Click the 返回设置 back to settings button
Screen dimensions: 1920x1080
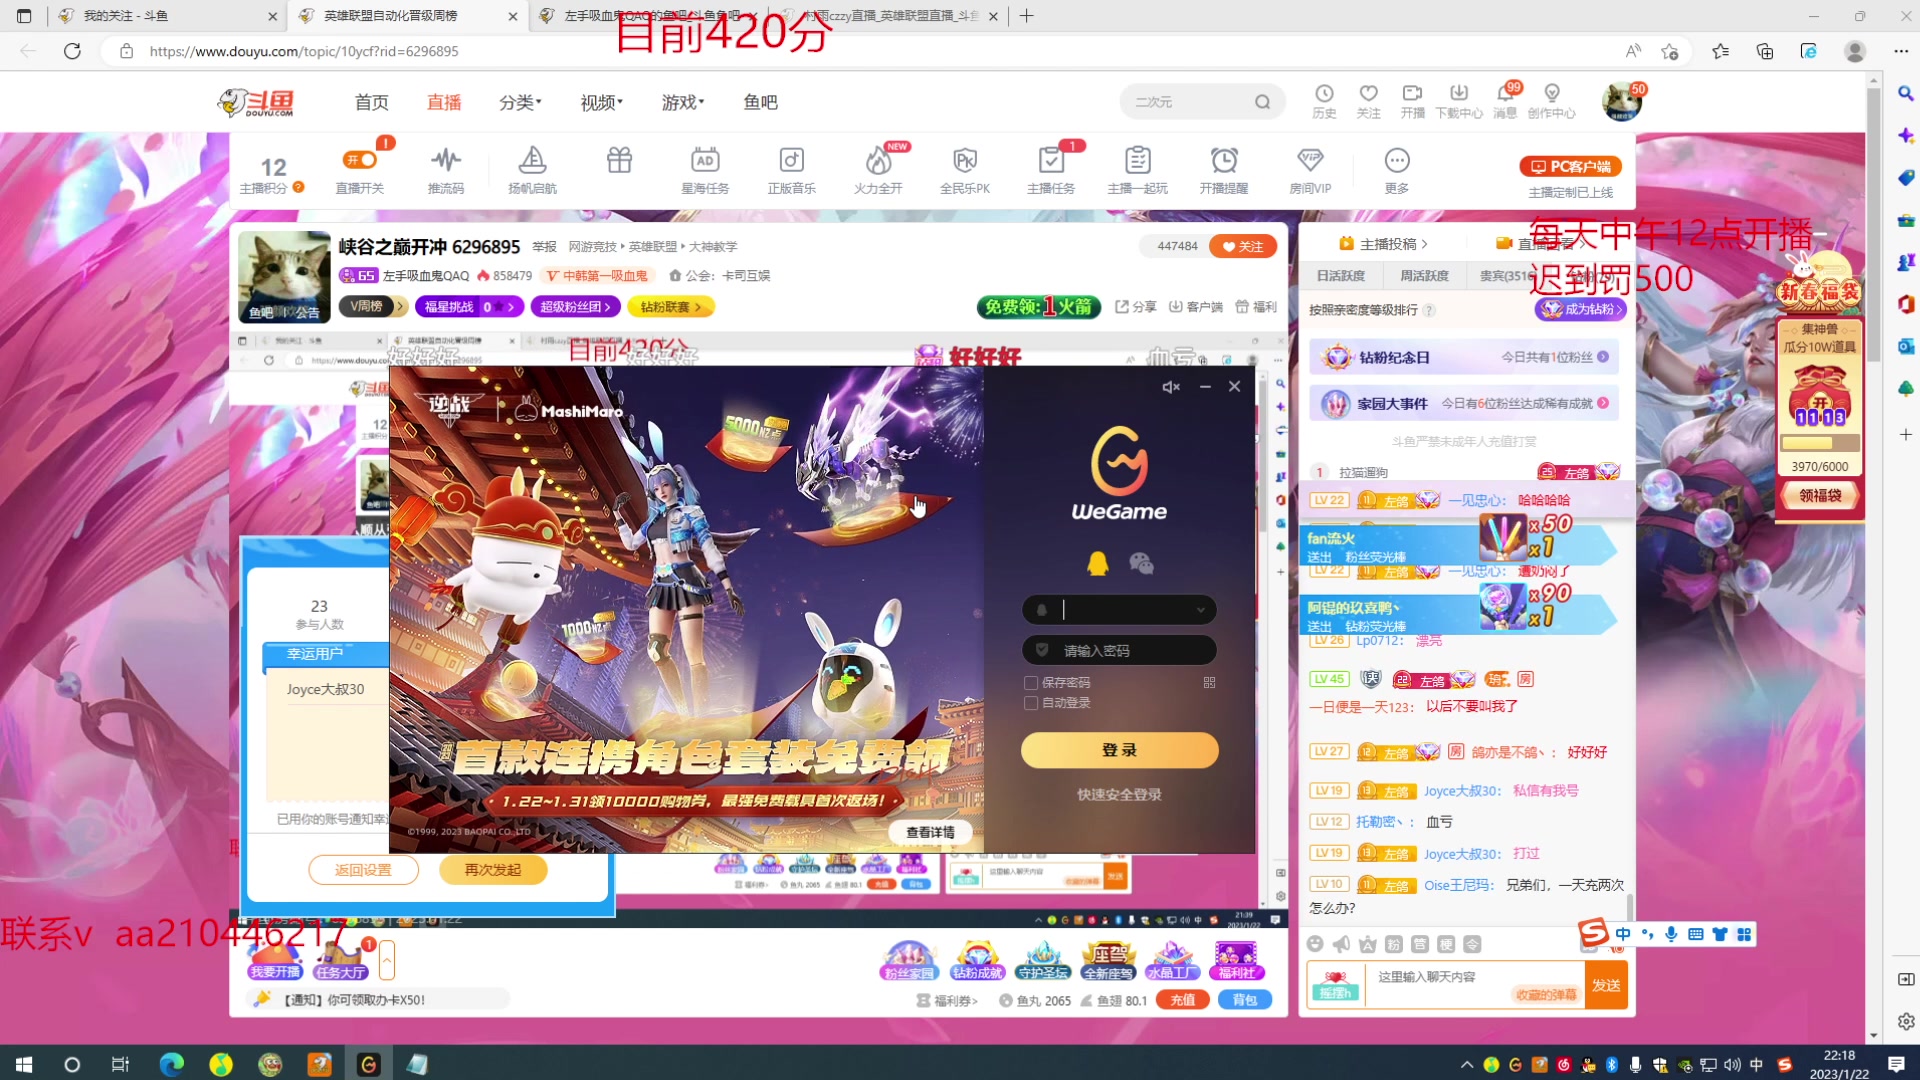363,870
